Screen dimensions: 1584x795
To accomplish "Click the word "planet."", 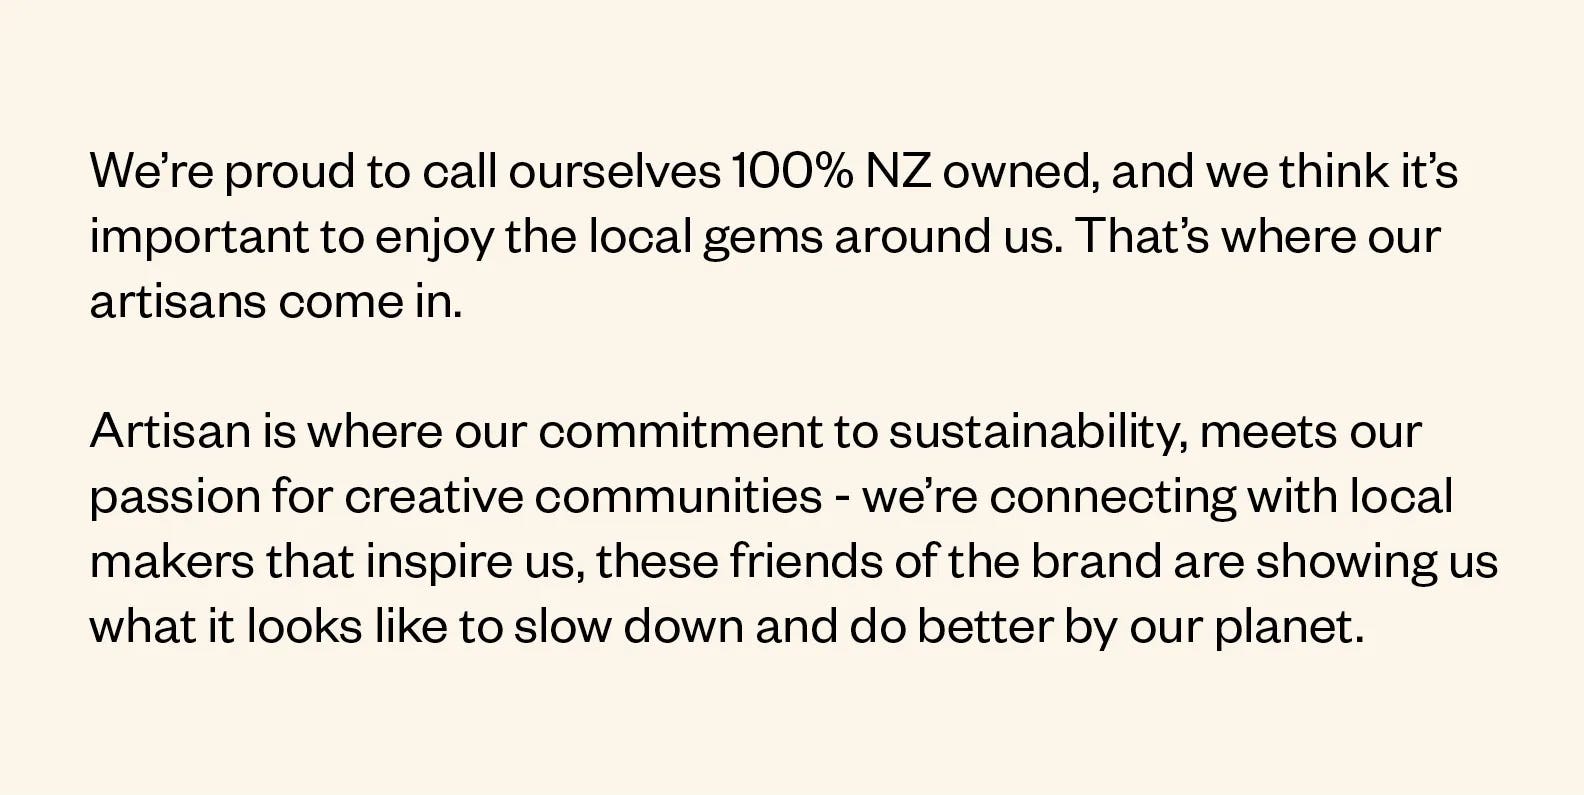I will point(1289,629).
